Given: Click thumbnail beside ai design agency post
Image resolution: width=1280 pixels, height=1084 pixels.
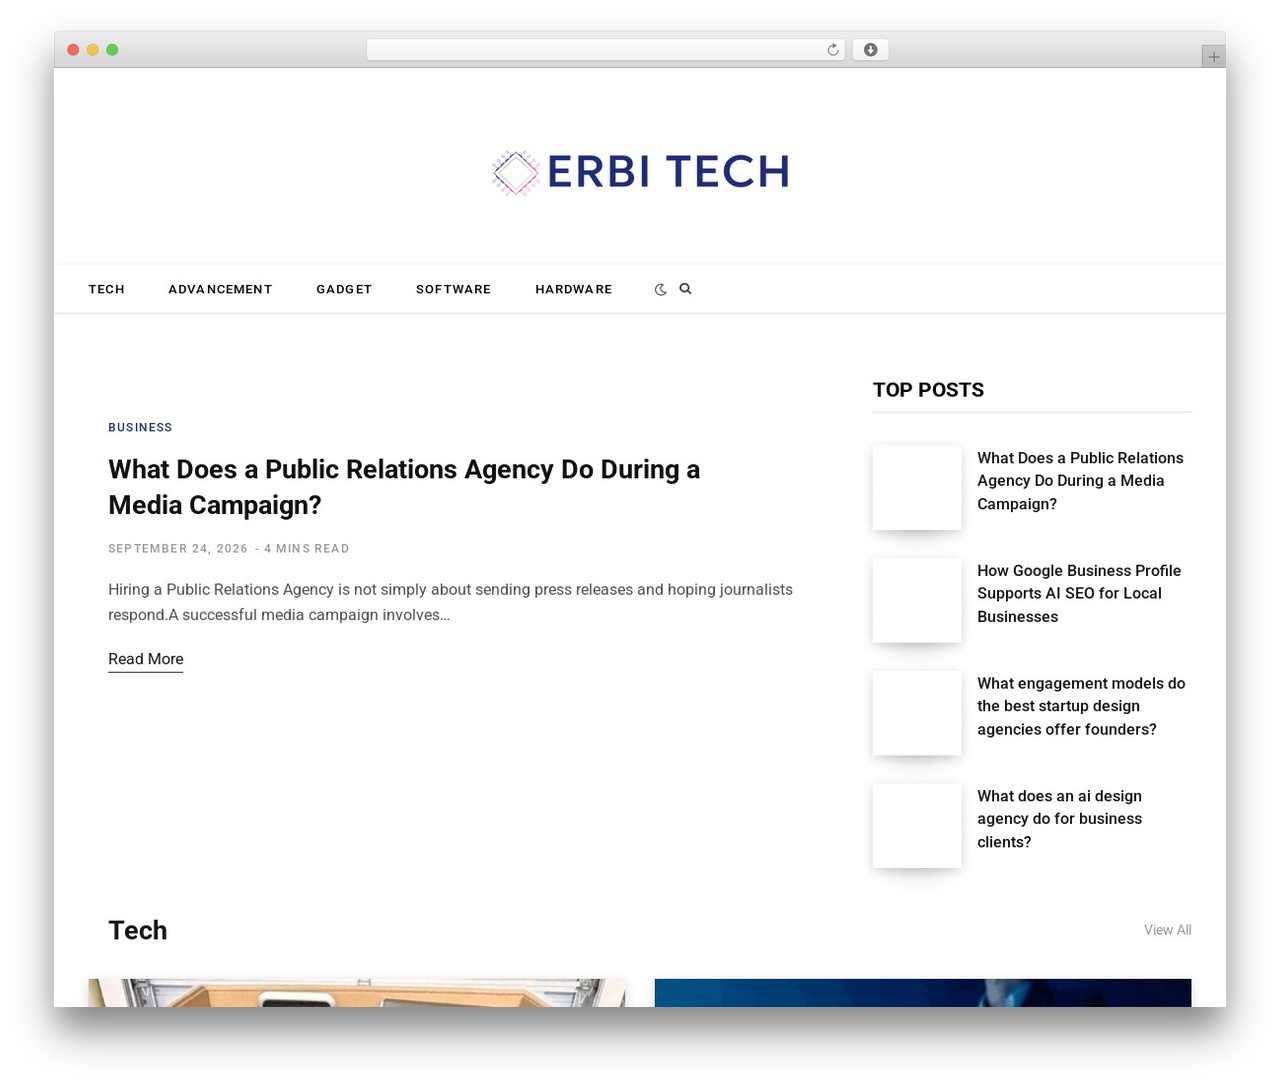Looking at the screenshot, I should click(x=917, y=826).
